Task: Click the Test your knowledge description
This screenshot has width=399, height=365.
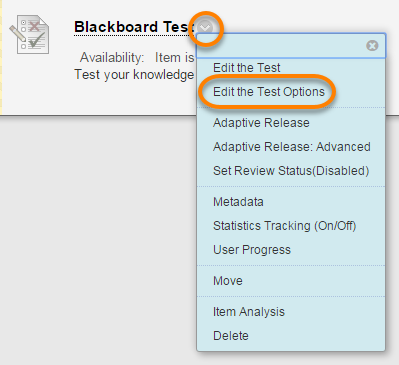Action: pos(134,75)
